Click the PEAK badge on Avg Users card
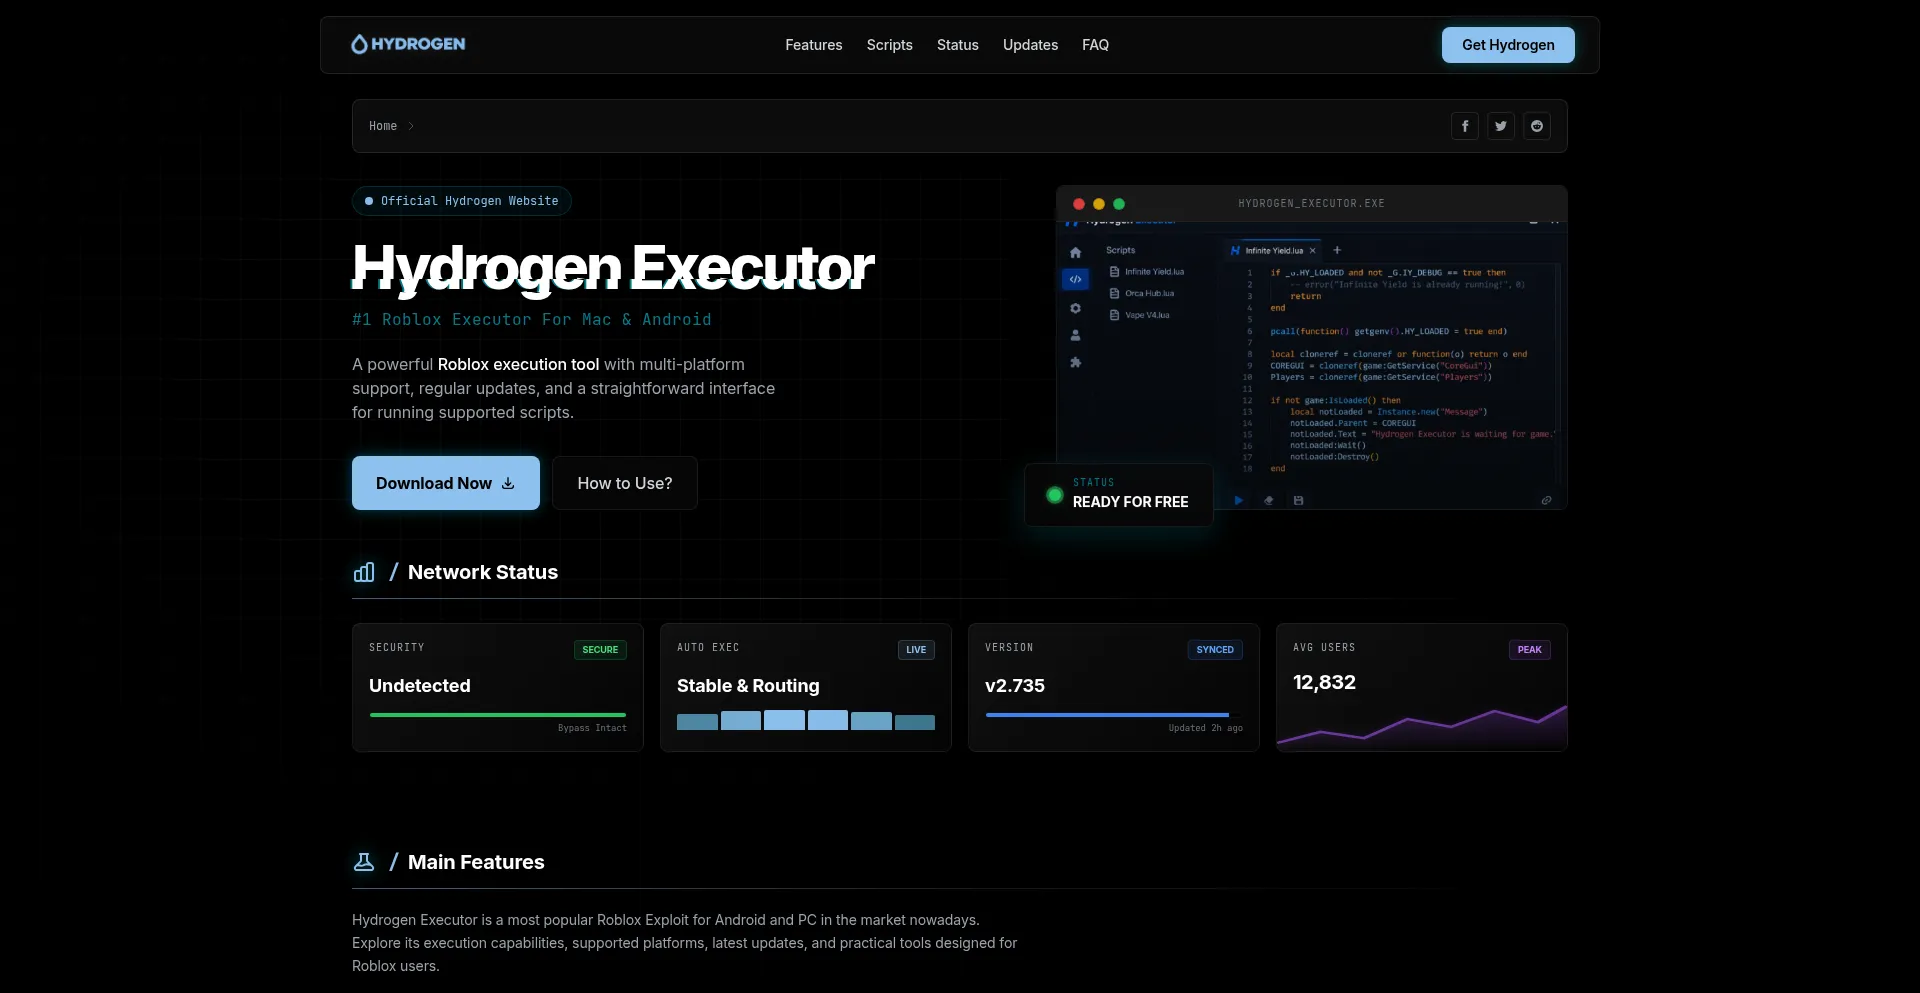1920x993 pixels. 1530,650
